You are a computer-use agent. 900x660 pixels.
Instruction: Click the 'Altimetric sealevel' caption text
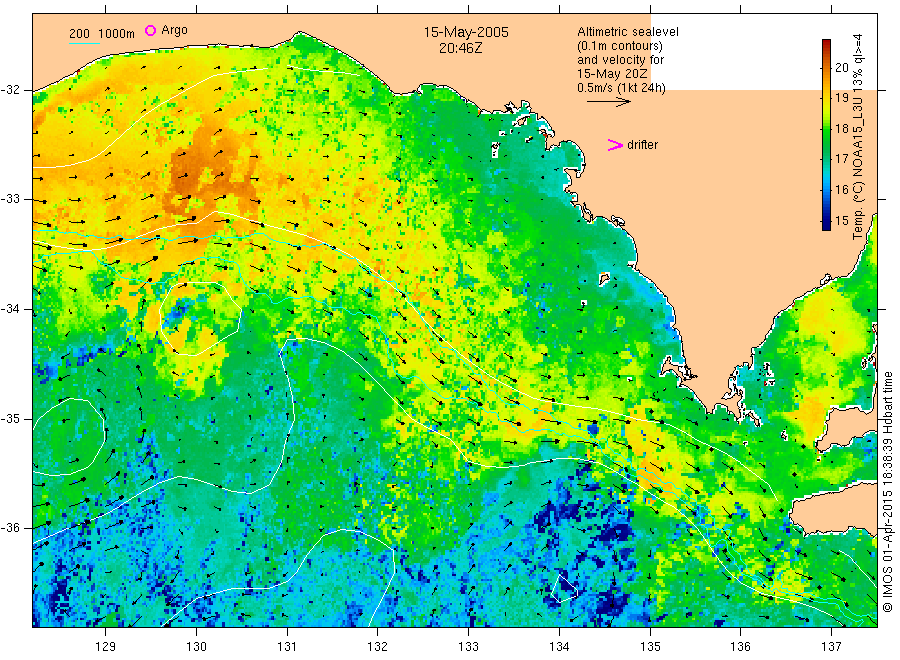(627, 32)
